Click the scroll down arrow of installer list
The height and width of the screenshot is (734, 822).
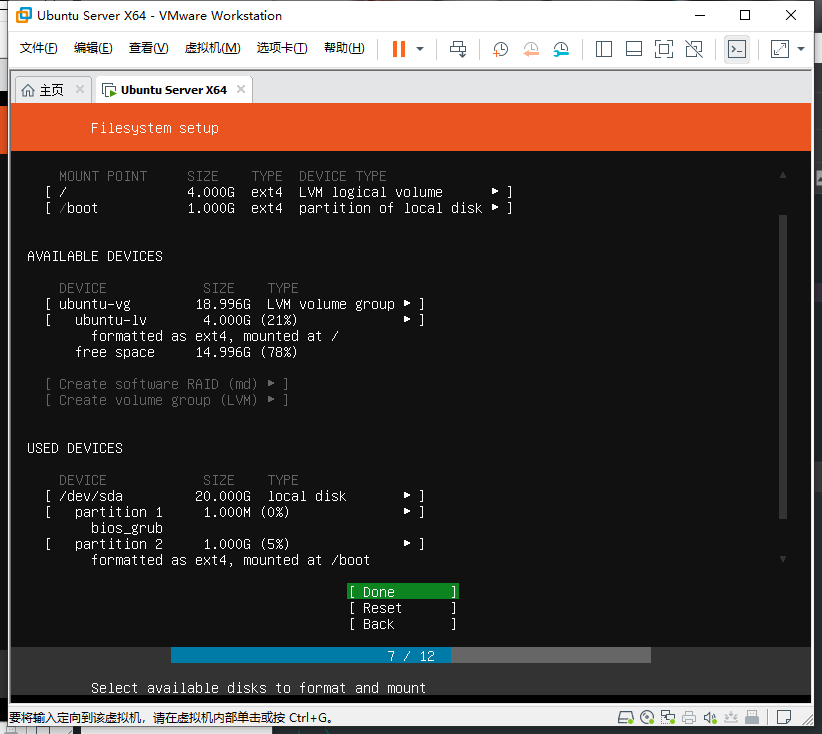click(x=783, y=559)
